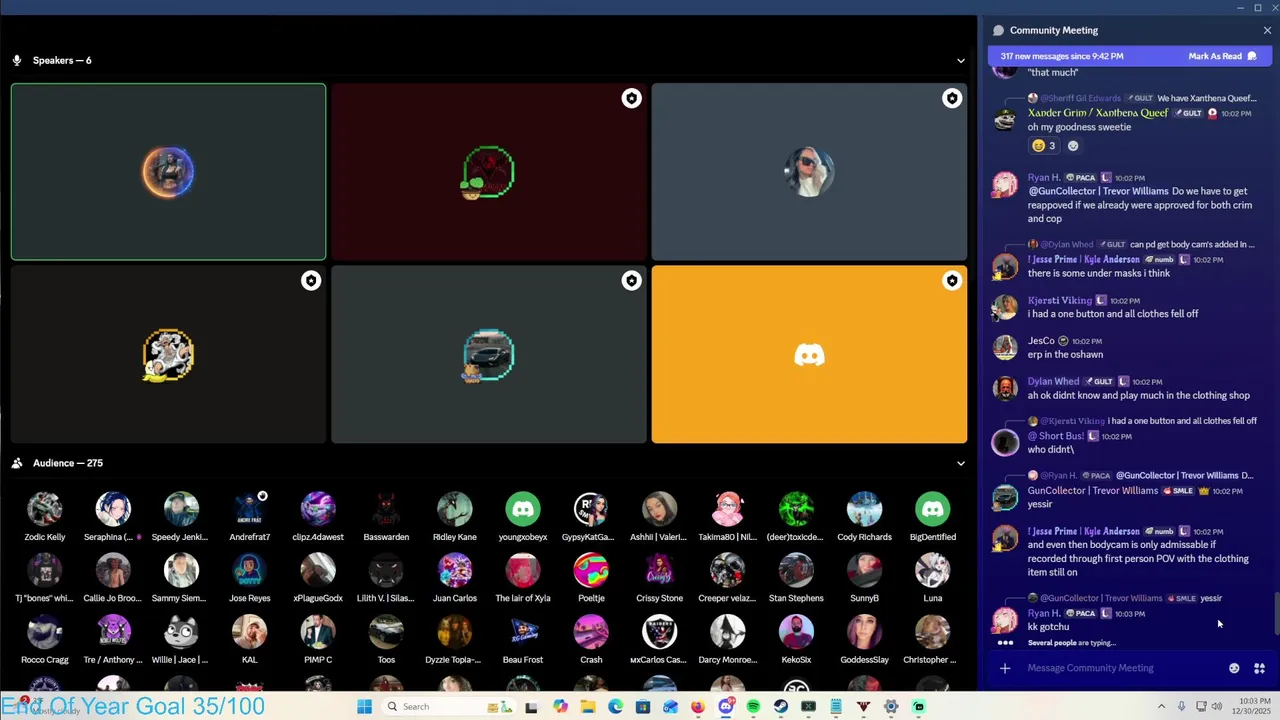This screenshot has width=1280, height=720.
Task: Open the apps launcher icon in message box
Action: pyautogui.click(x=1260, y=668)
